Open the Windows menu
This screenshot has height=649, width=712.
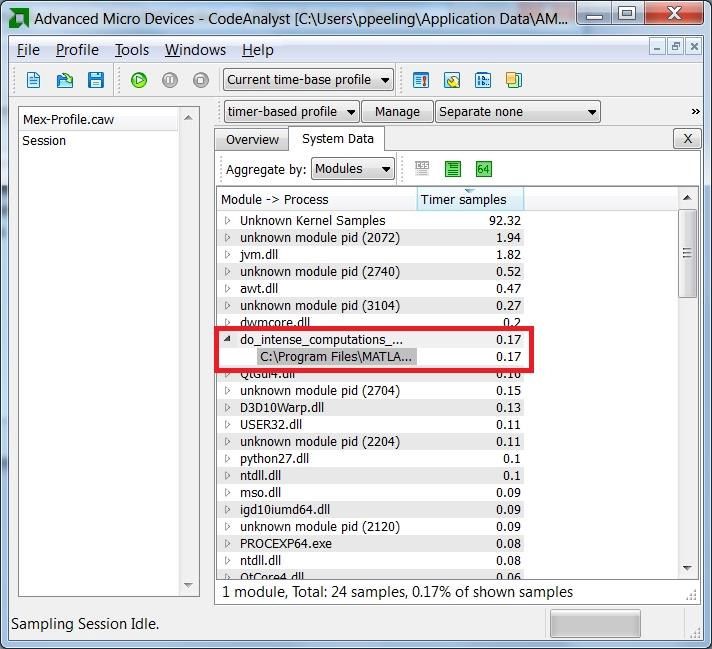click(x=195, y=50)
